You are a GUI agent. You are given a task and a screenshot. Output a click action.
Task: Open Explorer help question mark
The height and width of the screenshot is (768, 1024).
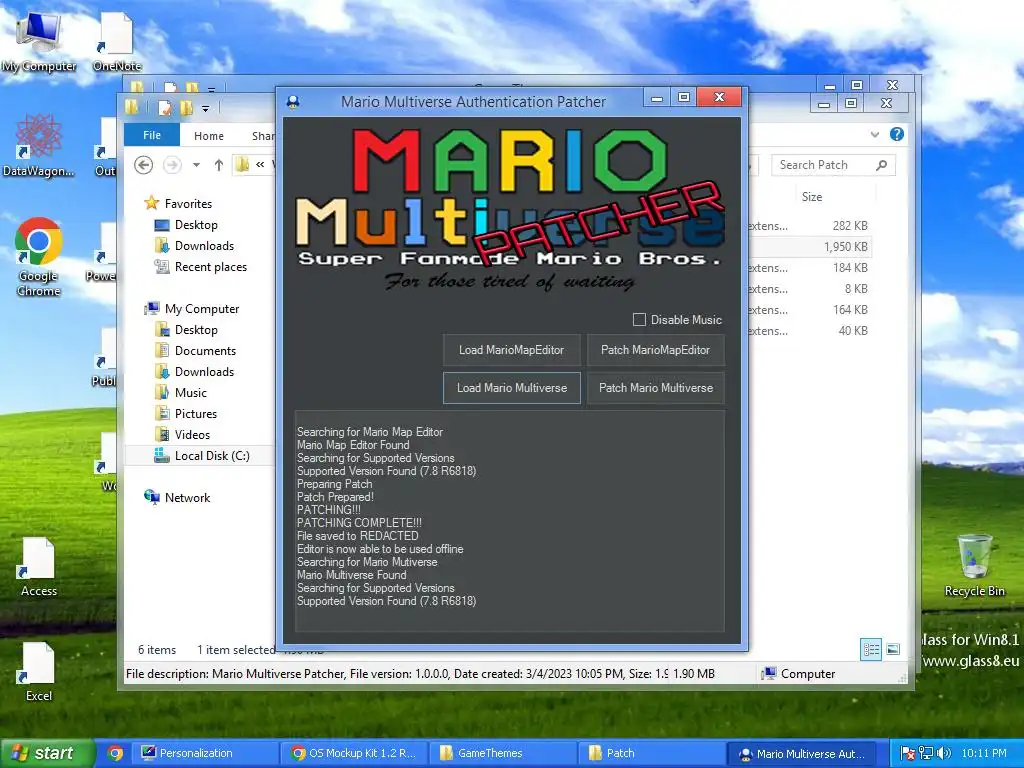(897, 134)
